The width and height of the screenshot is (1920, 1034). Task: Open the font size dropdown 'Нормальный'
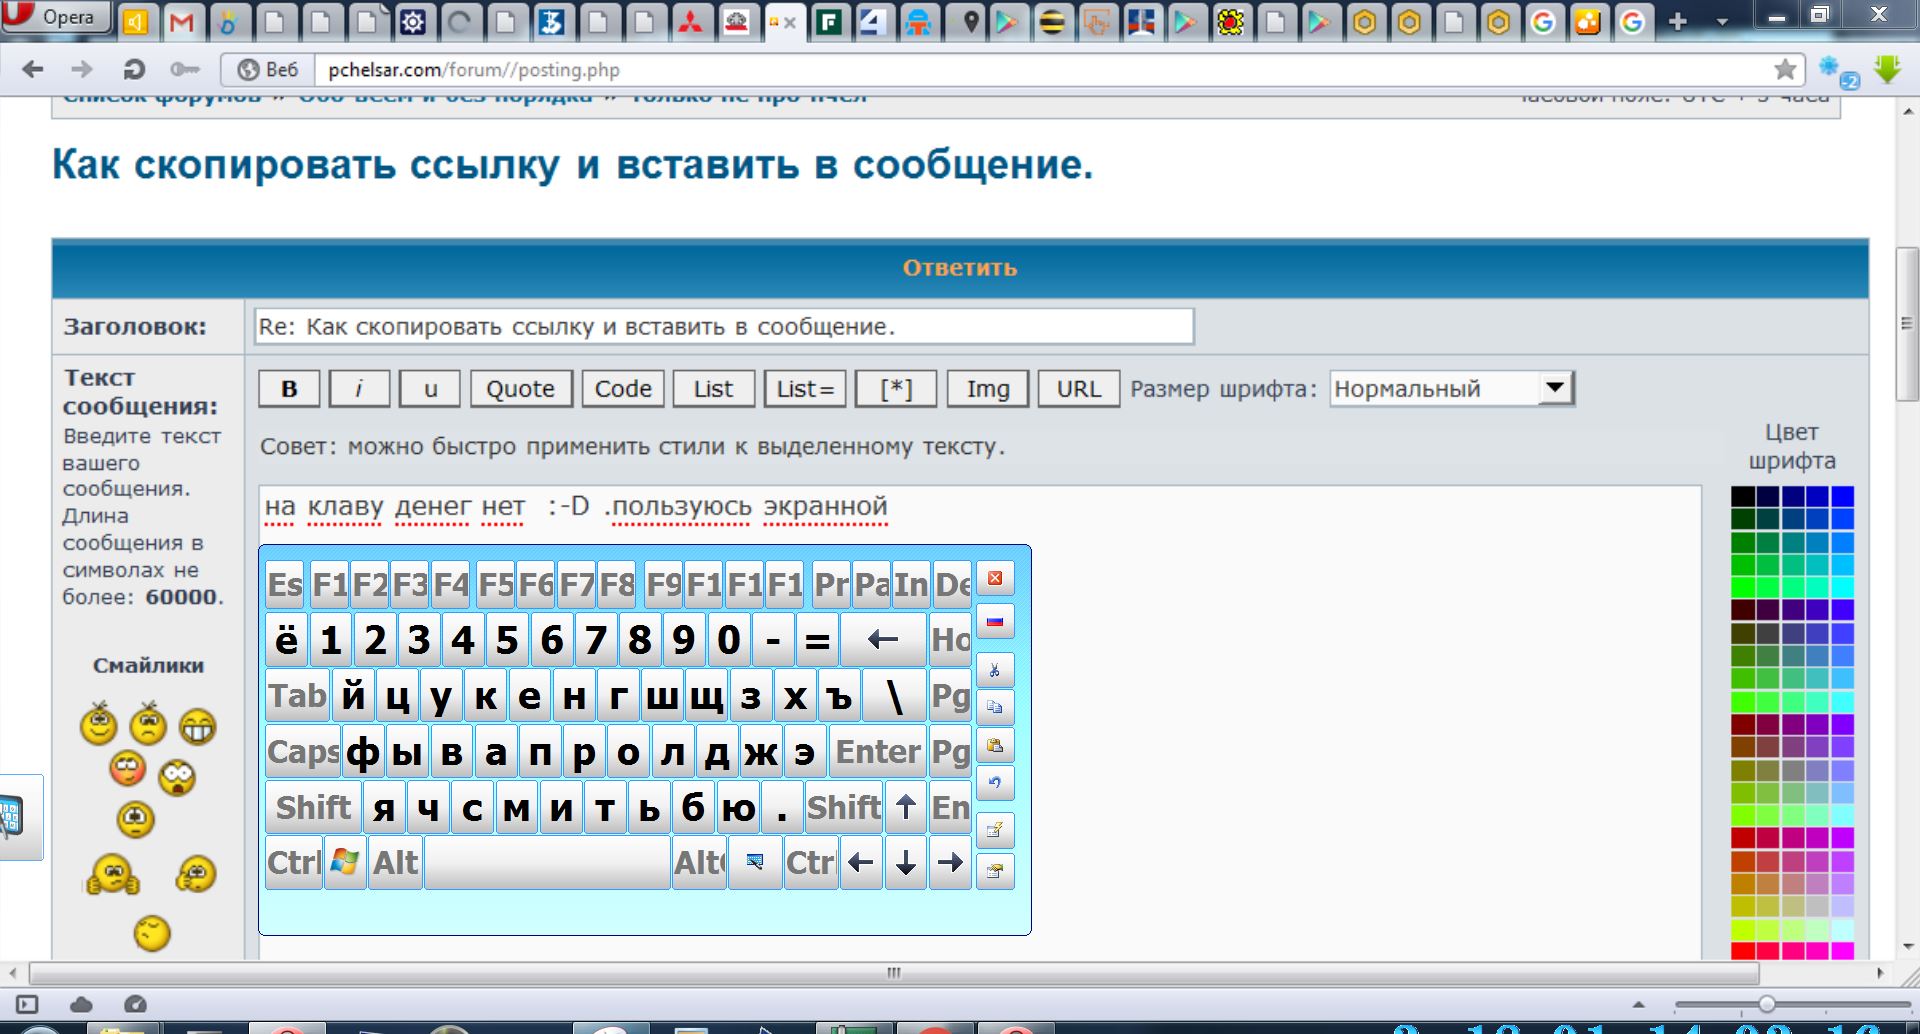pos(1452,389)
